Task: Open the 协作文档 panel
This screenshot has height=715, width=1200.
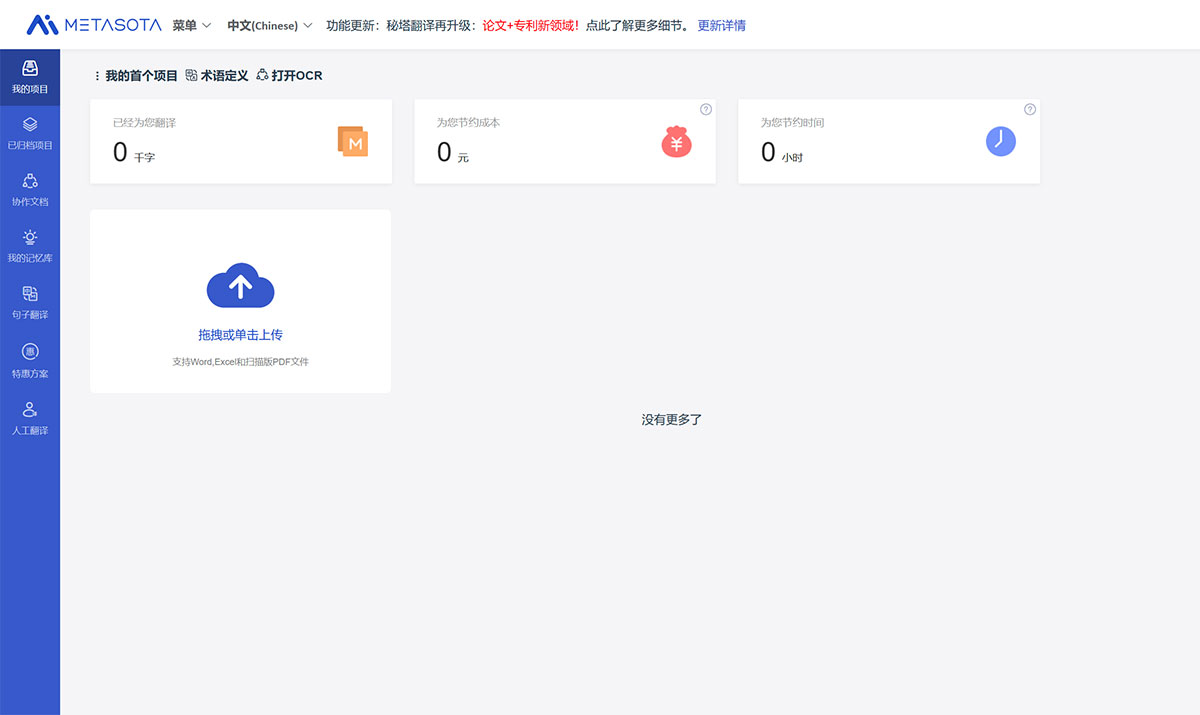Action: pyautogui.click(x=30, y=188)
